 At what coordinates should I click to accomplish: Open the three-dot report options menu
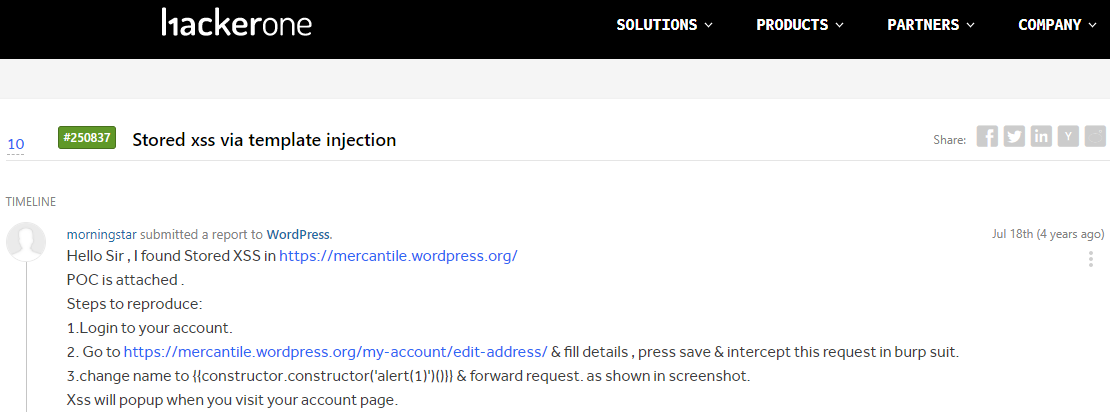pos(1090,260)
